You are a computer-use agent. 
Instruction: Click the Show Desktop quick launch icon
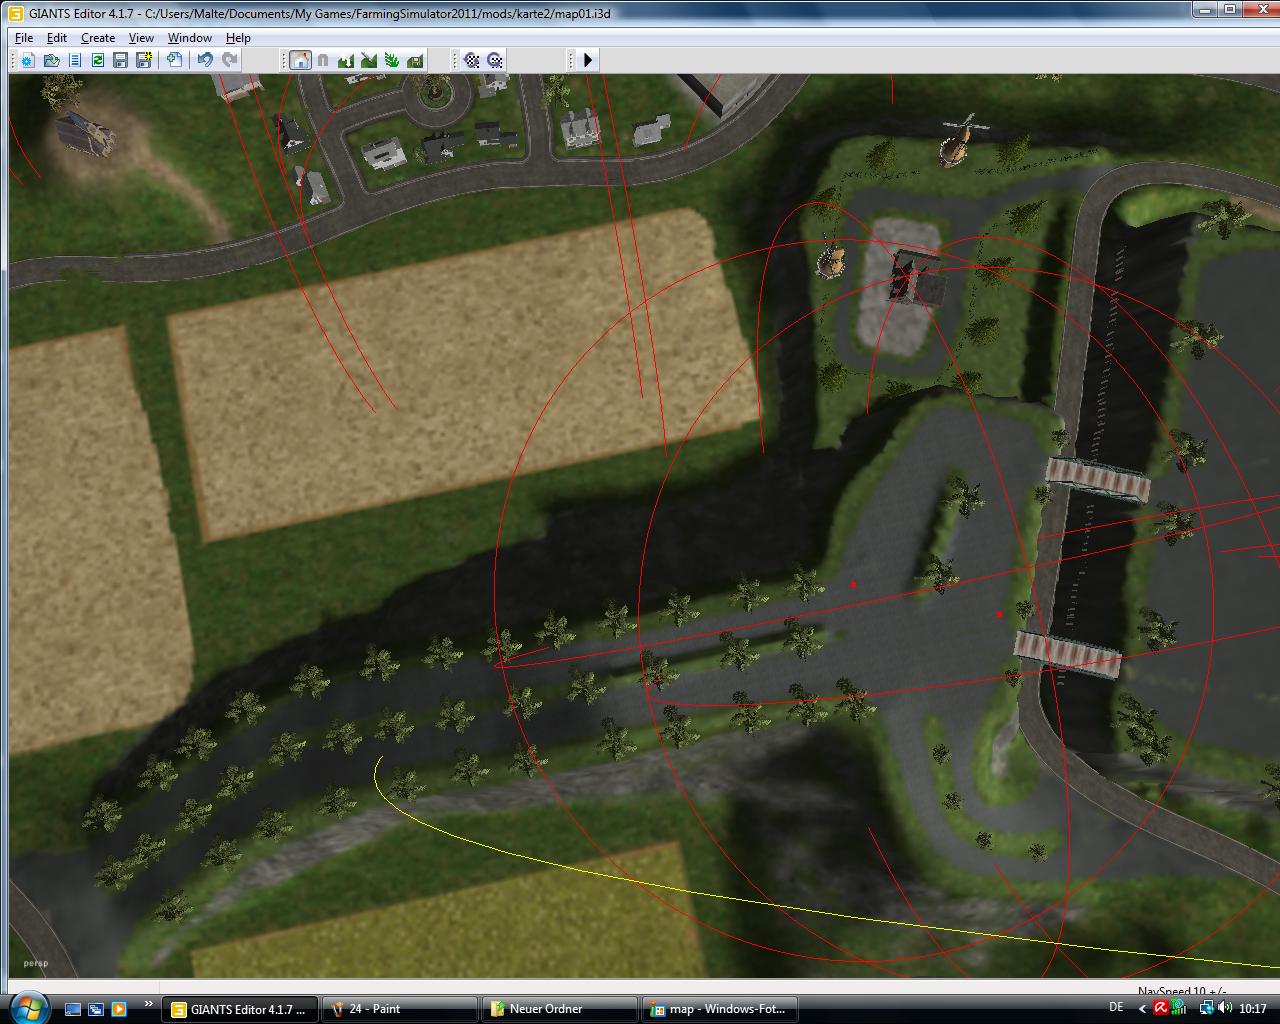coord(73,1009)
